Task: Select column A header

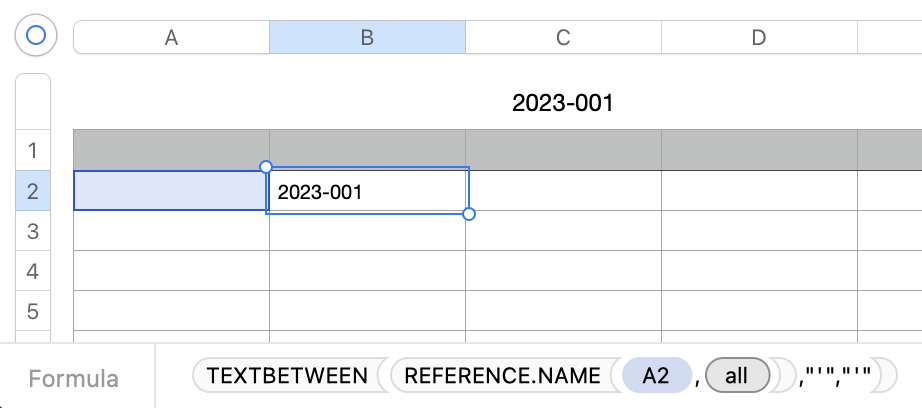Action: coord(171,38)
